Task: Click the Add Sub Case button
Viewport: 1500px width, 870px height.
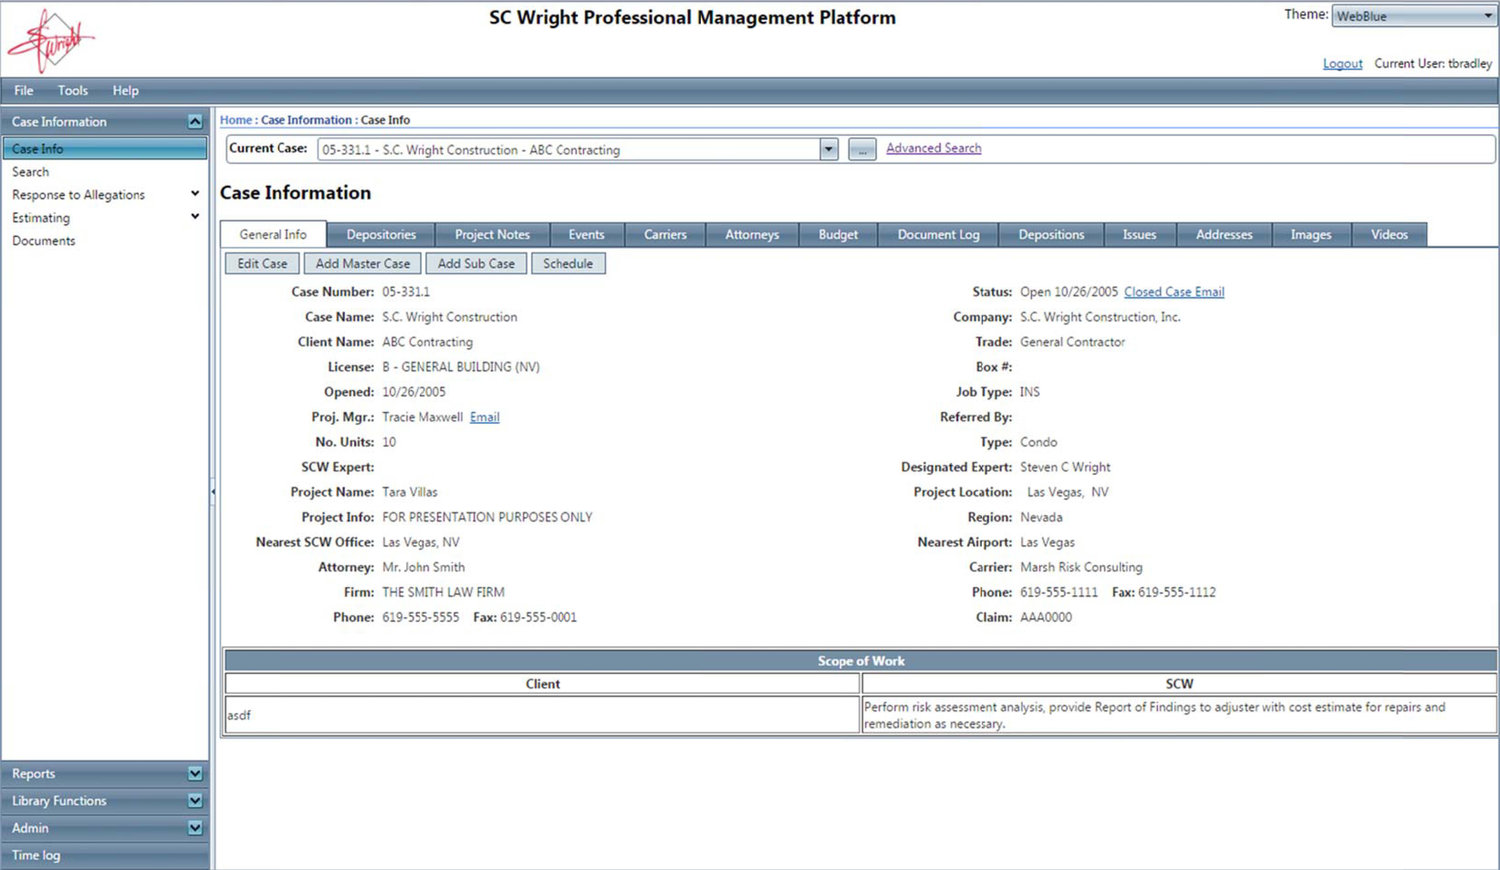Action: tap(476, 263)
